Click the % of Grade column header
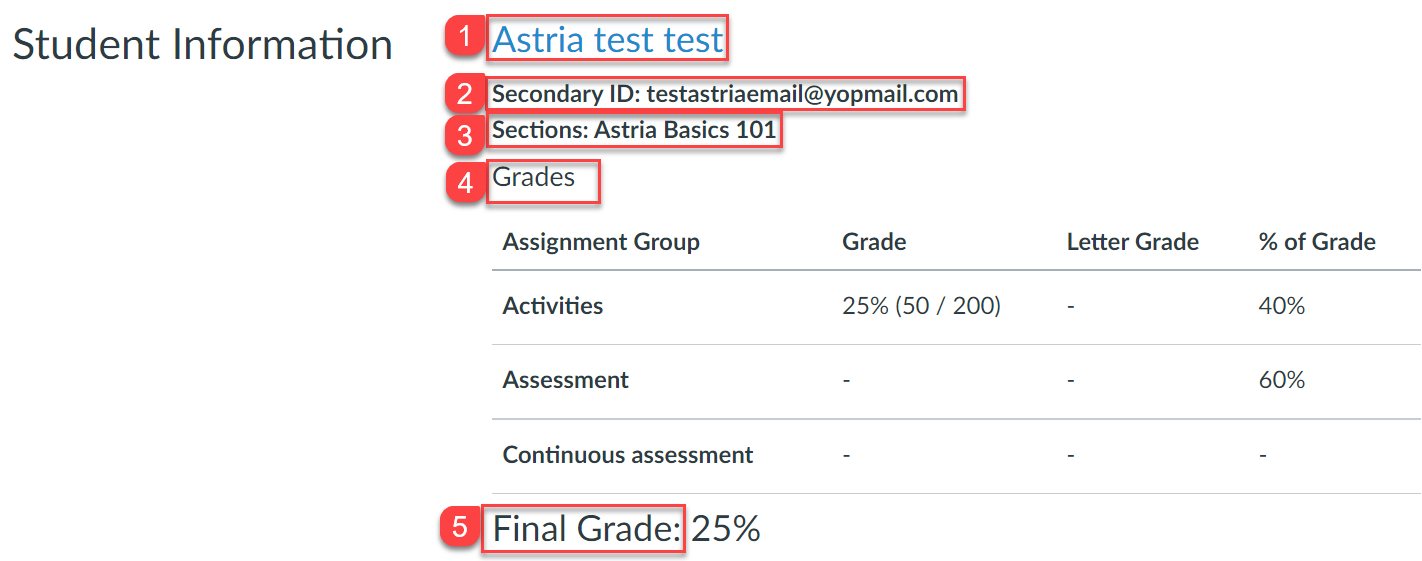 [x=1317, y=242]
